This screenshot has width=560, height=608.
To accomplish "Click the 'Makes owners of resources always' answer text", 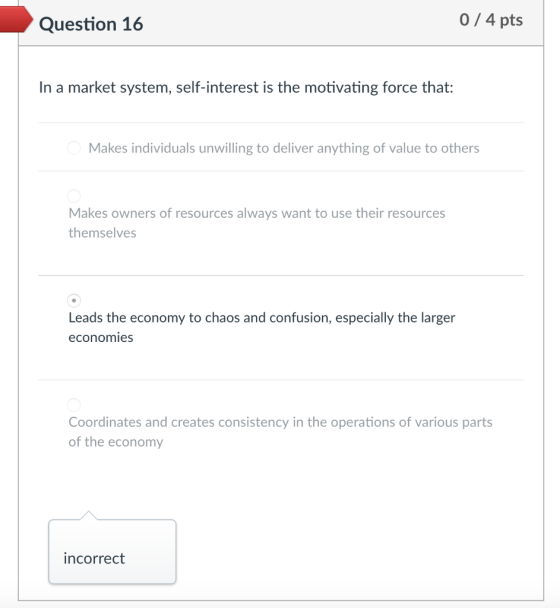I will [x=257, y=223].
